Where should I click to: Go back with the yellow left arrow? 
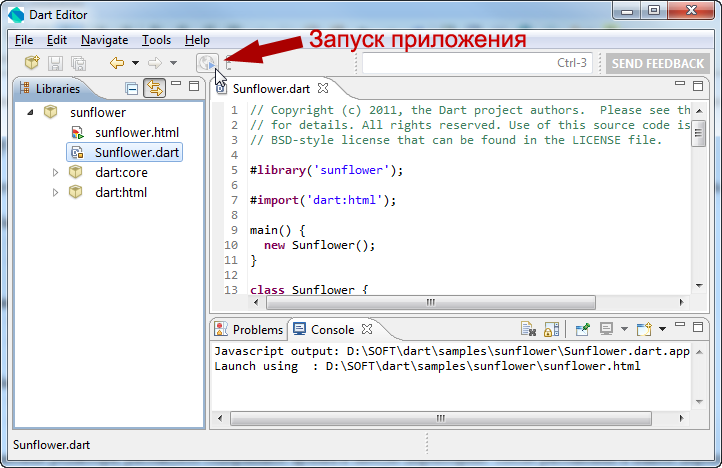coord(117,63)
